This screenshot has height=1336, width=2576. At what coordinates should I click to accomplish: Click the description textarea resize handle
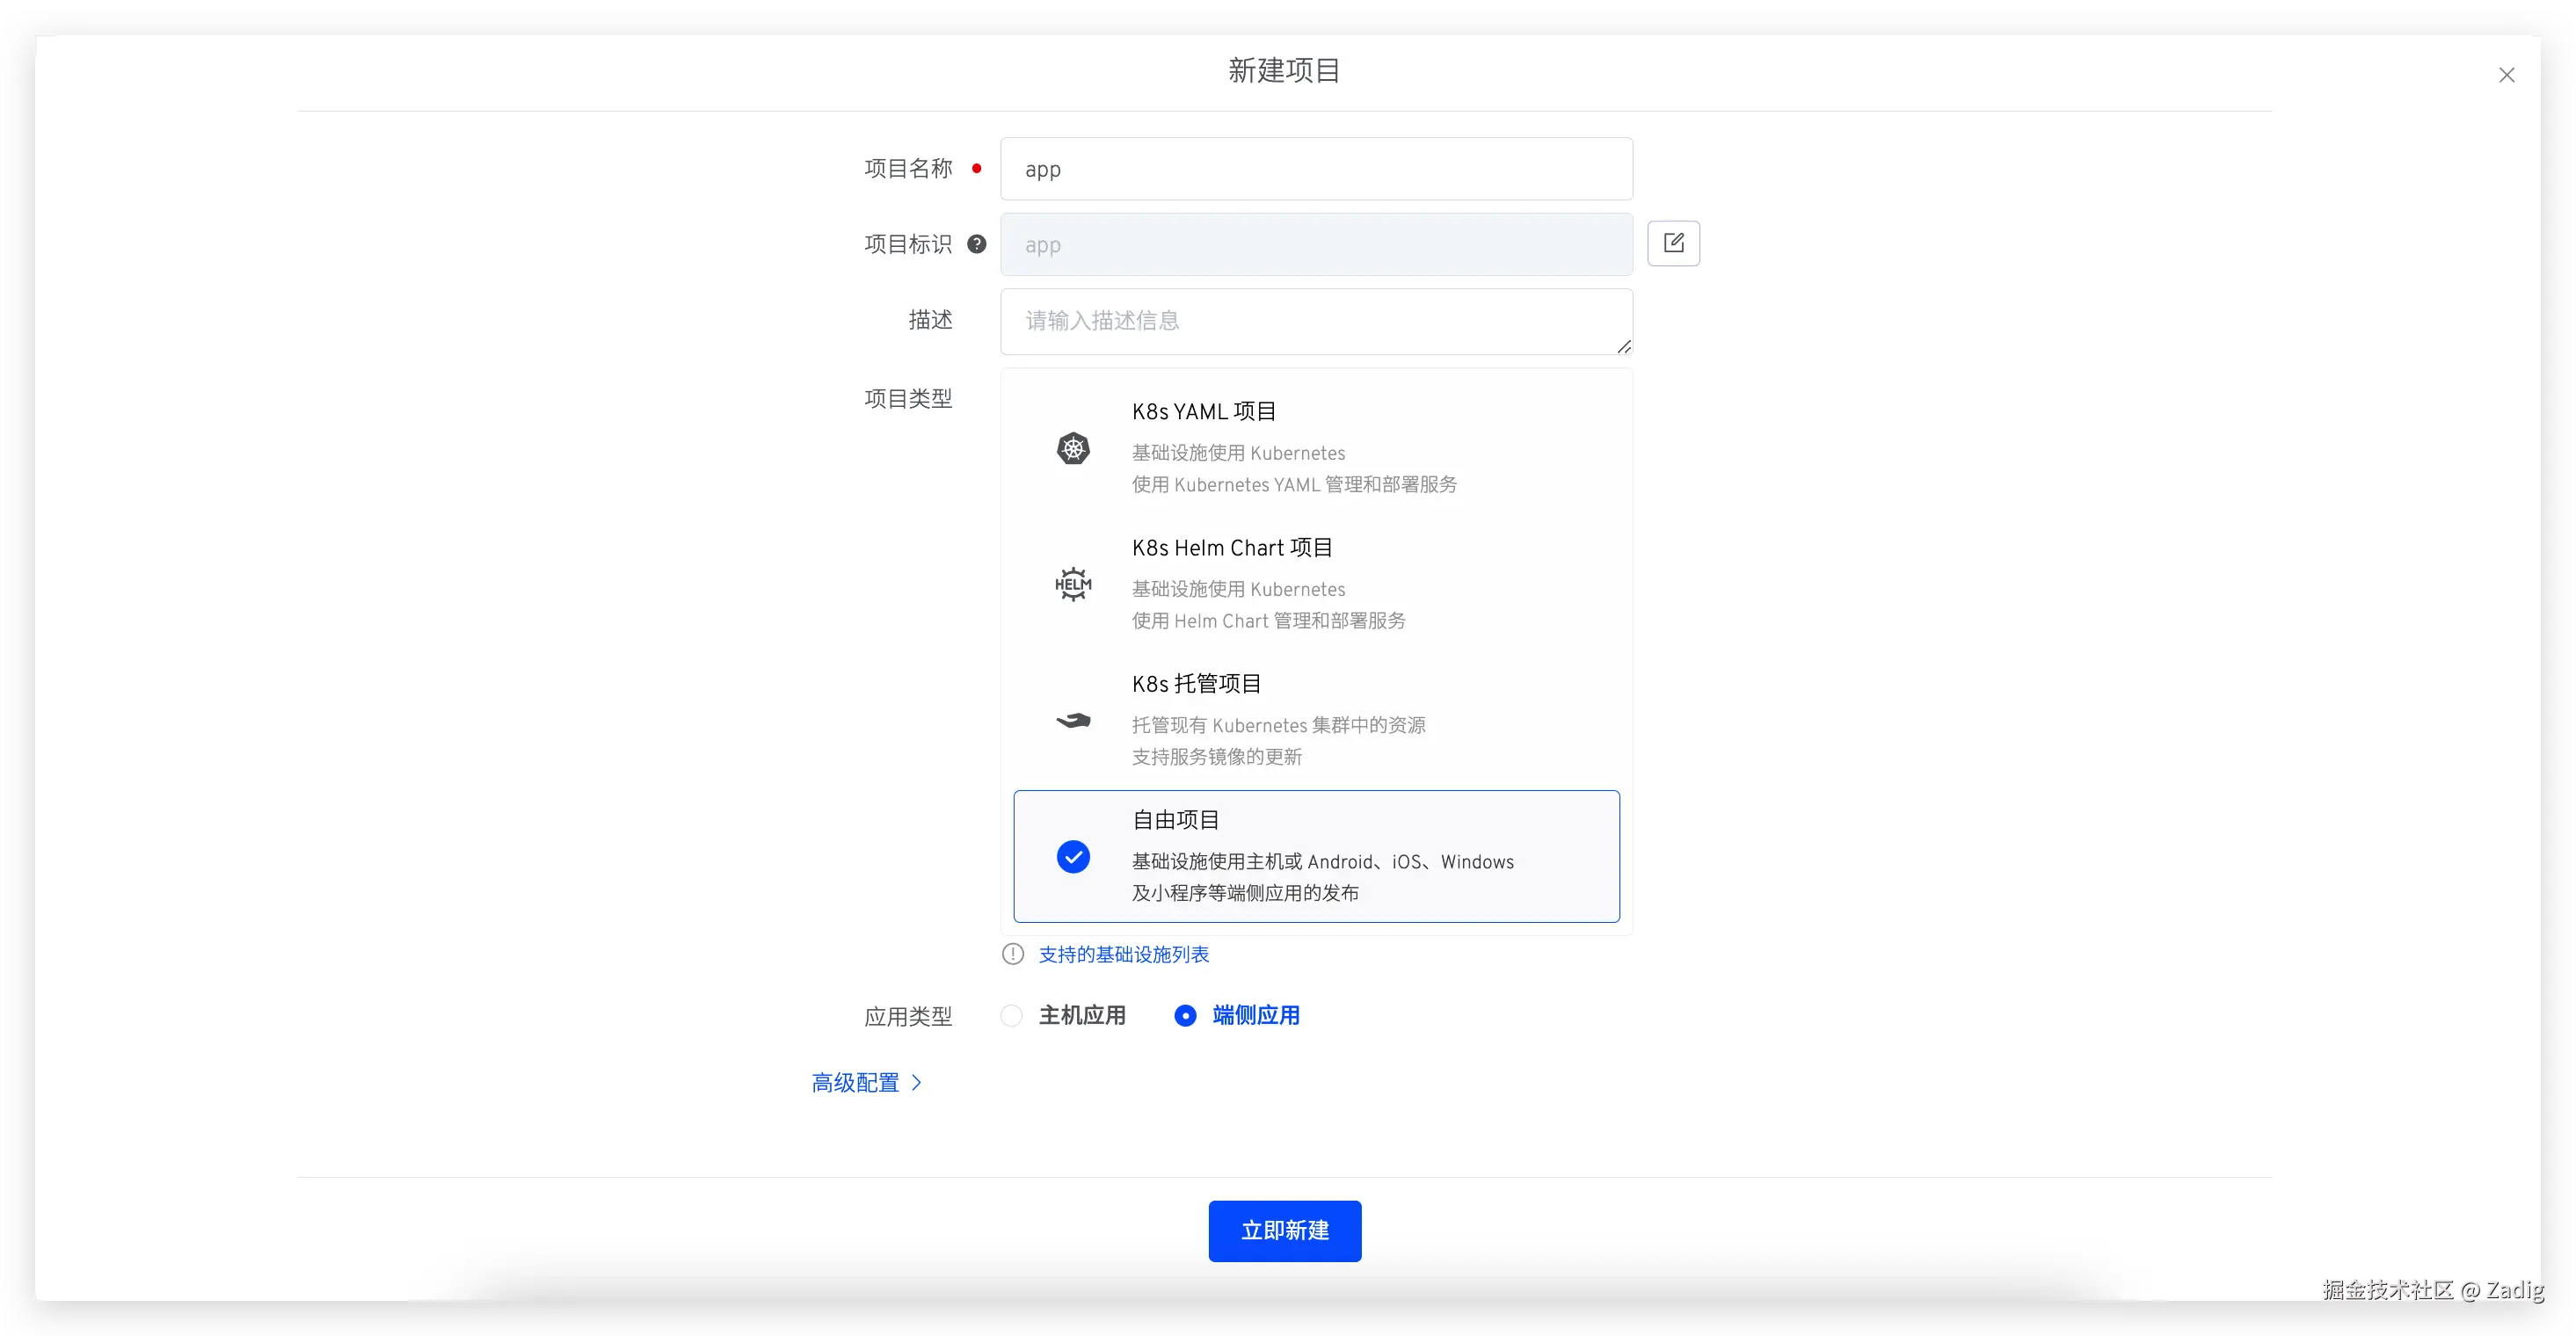click(x=1624, y=346)
